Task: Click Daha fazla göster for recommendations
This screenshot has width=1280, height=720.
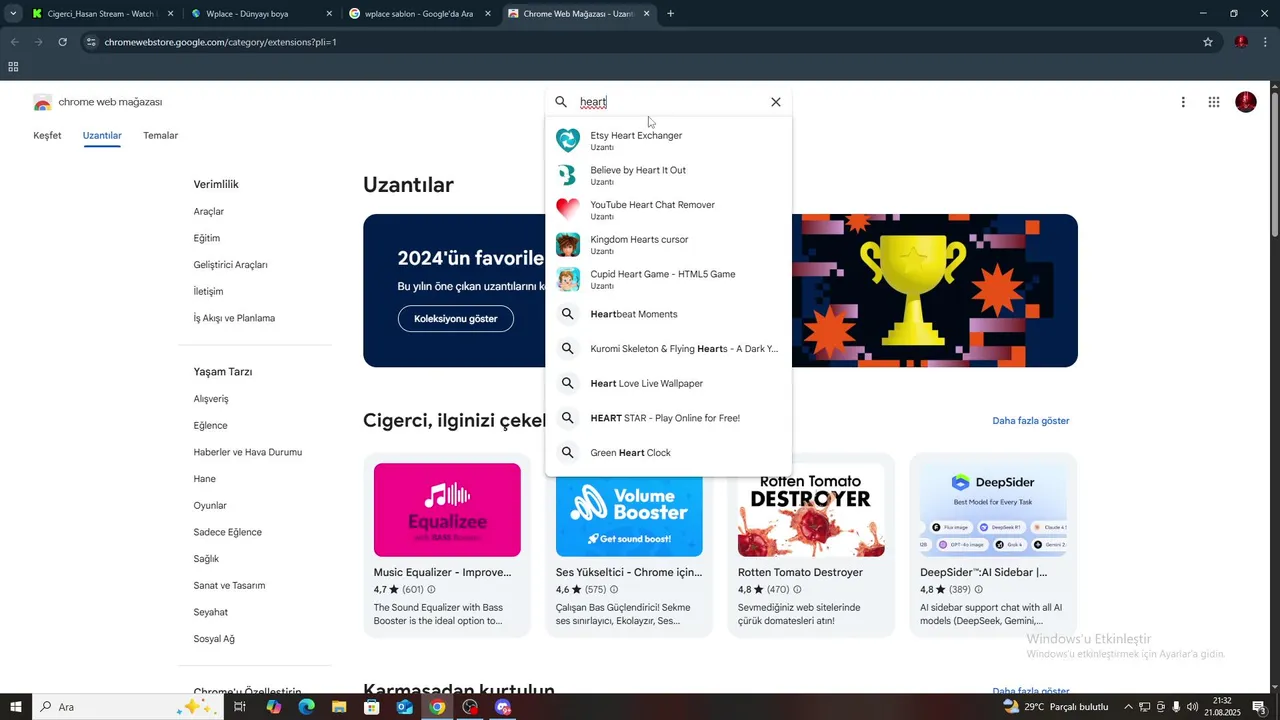Action: [x=1031, y=421]
